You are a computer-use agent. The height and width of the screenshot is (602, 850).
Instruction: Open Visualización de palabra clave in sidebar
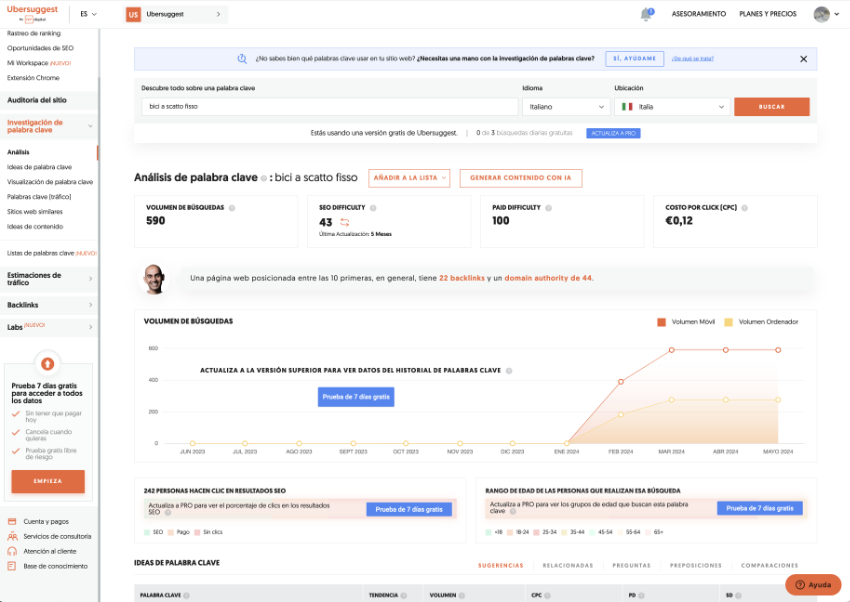click(x=50, y=182)
